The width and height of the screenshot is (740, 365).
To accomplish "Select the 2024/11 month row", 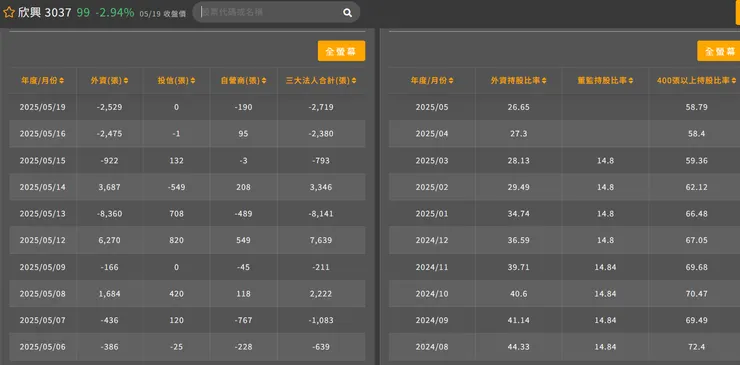I will coord(564,267).
